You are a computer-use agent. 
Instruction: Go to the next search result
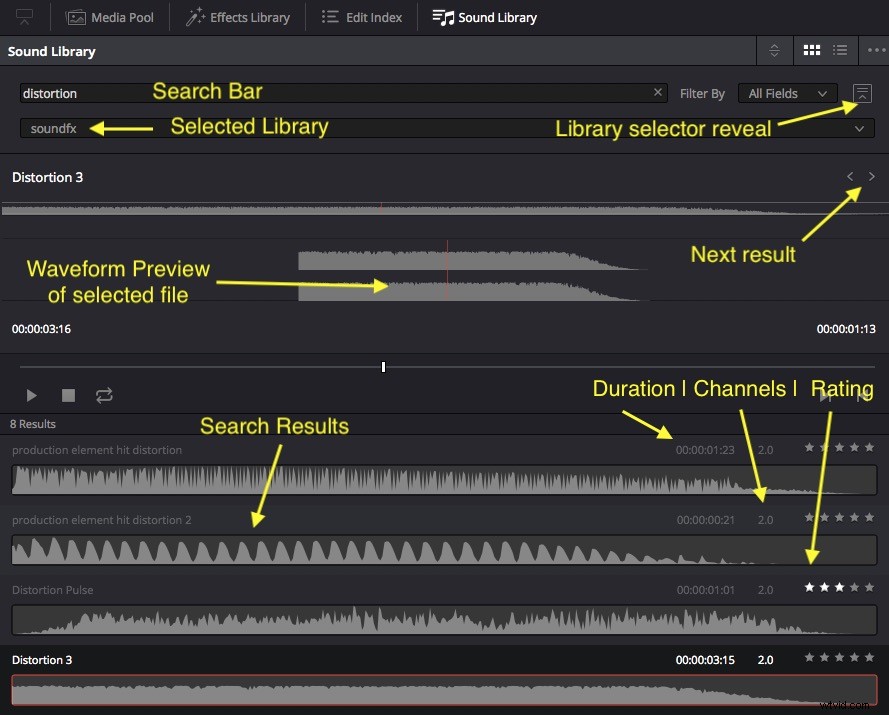(x=871, y=176)
